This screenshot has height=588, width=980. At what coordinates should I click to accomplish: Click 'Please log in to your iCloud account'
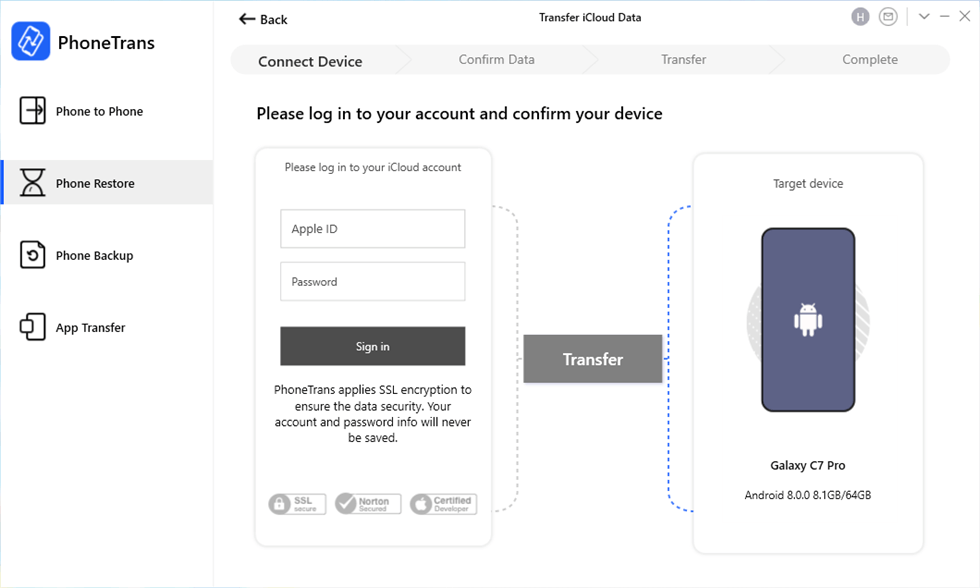click(372, 167)
